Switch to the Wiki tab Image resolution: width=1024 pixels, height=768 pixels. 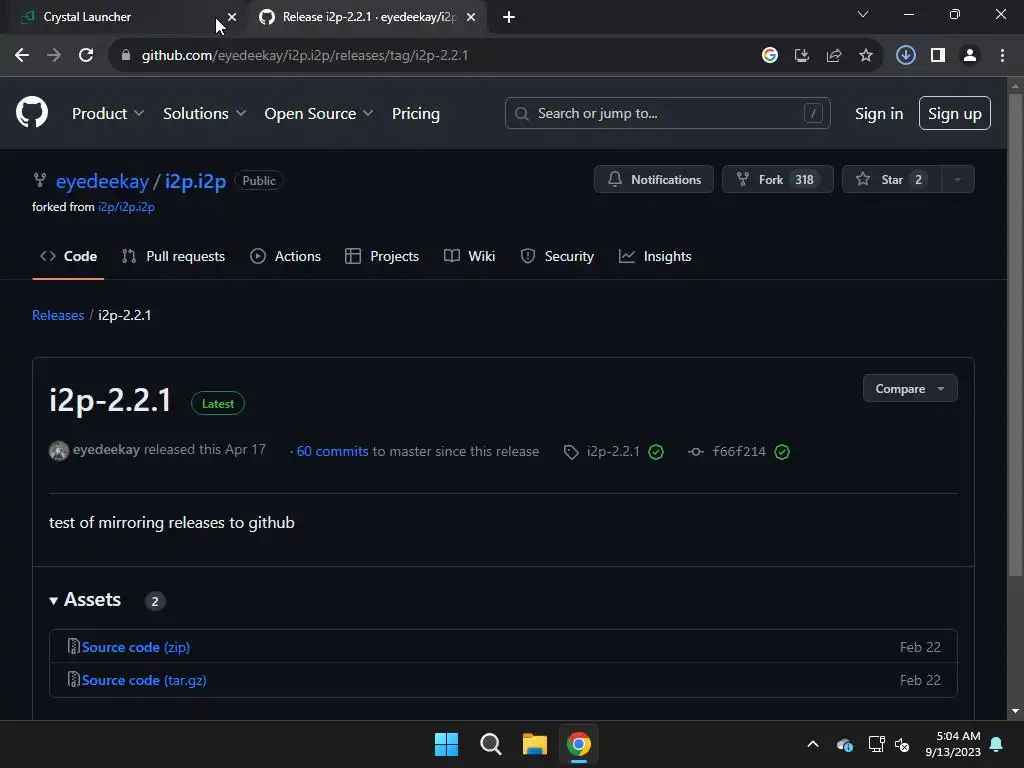coord(470,257)
